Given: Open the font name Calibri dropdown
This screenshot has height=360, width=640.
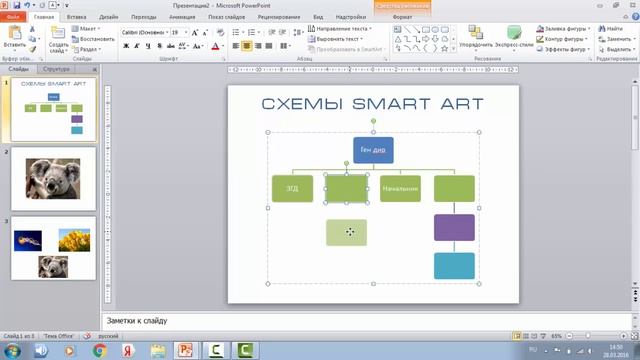Looking at the screenshot, I should pyautogui.click(x=167, y=32).
